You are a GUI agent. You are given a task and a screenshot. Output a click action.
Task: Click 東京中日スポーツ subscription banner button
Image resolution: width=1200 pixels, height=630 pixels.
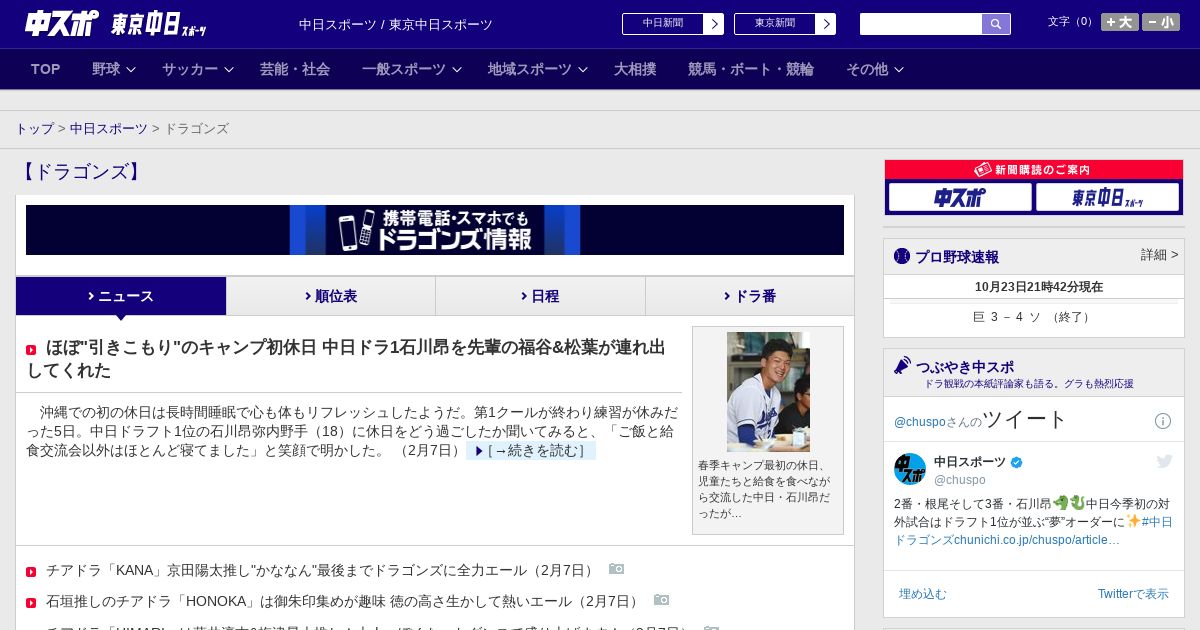click(1108, 197)
